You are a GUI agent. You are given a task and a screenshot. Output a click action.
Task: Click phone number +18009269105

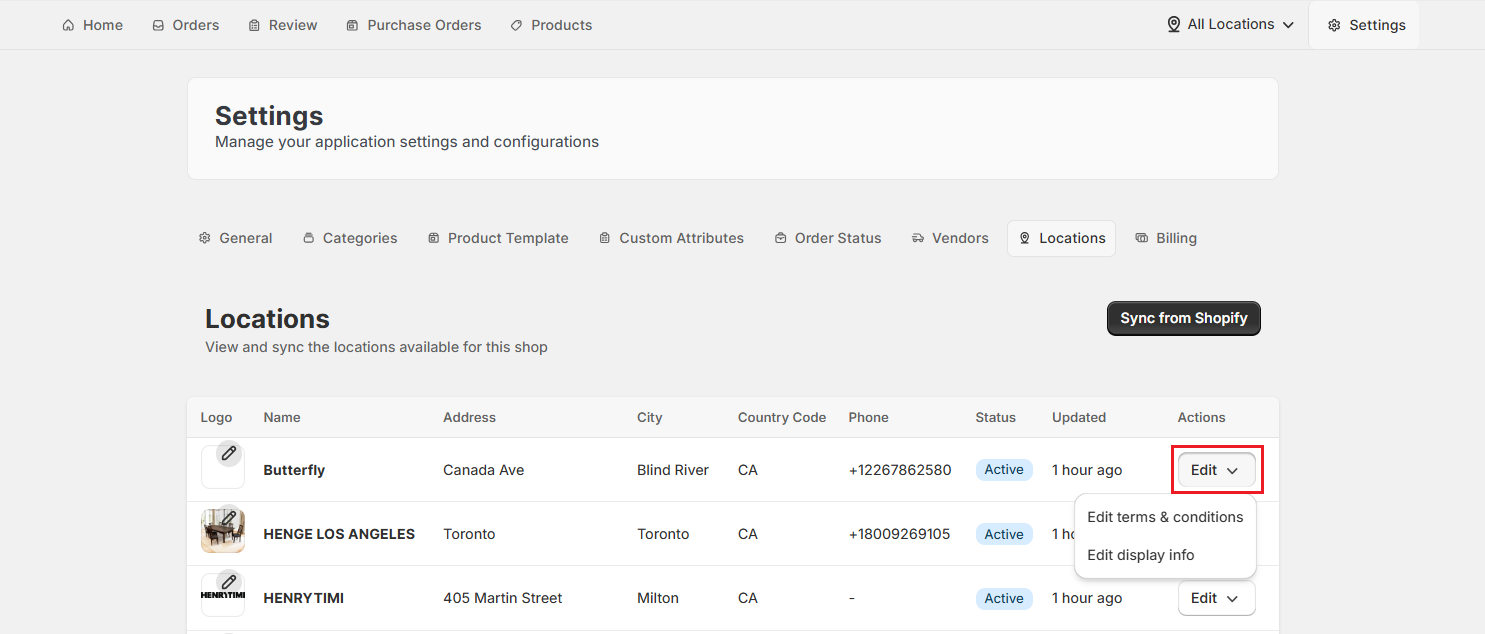(x=900, y=534)
